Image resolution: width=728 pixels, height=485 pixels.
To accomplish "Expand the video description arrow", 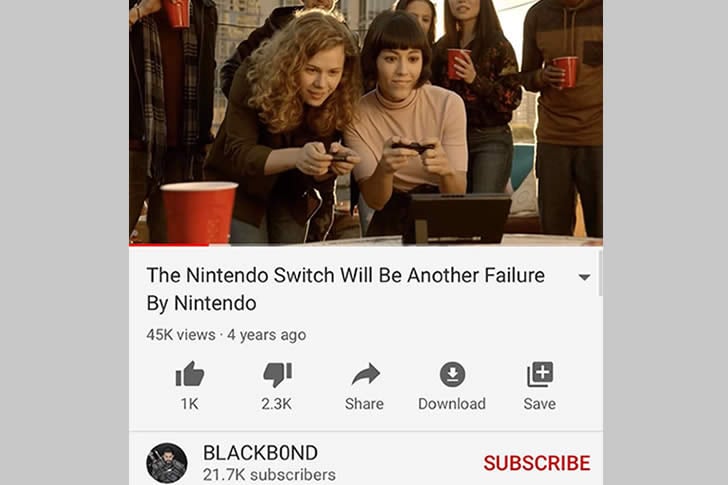I will (x=584, y=277).
